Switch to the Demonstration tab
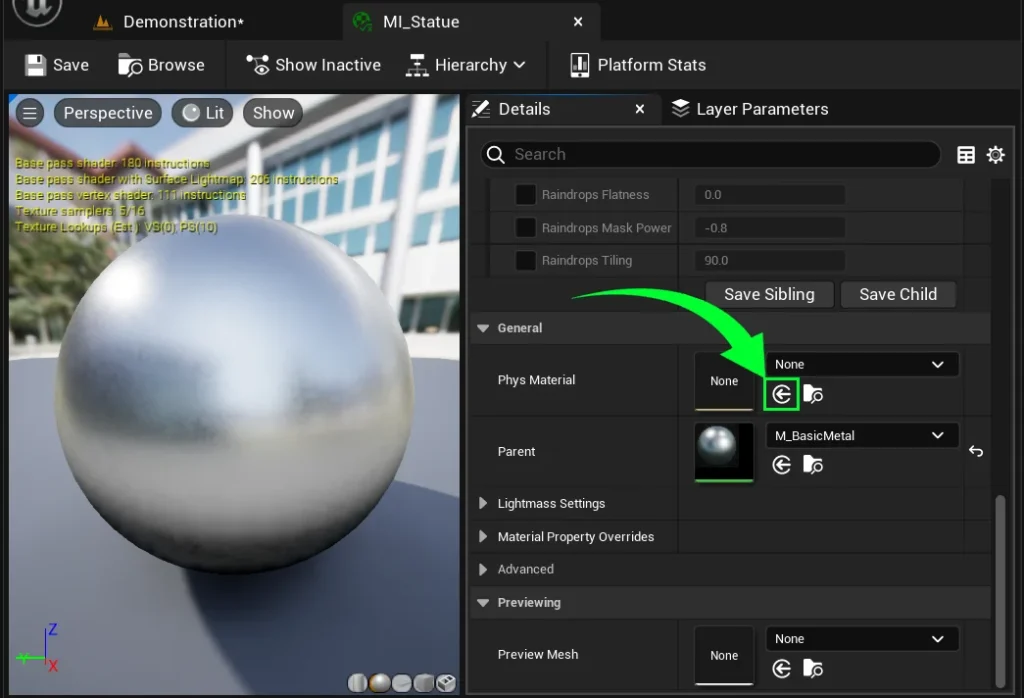 point(182,22)
